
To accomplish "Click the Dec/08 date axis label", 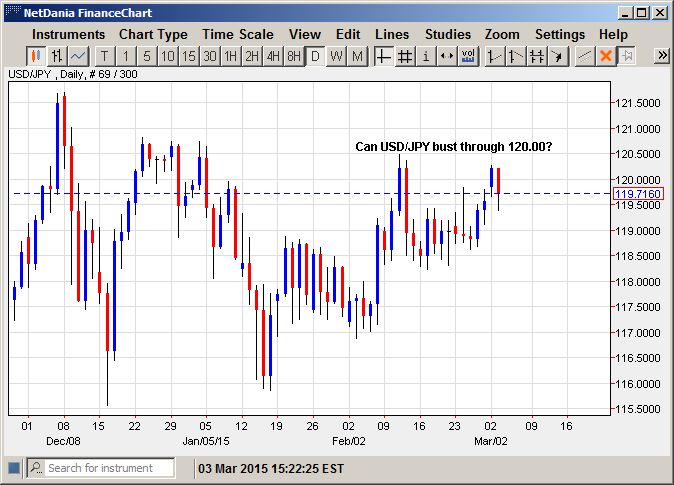I will tap(63, 441).
